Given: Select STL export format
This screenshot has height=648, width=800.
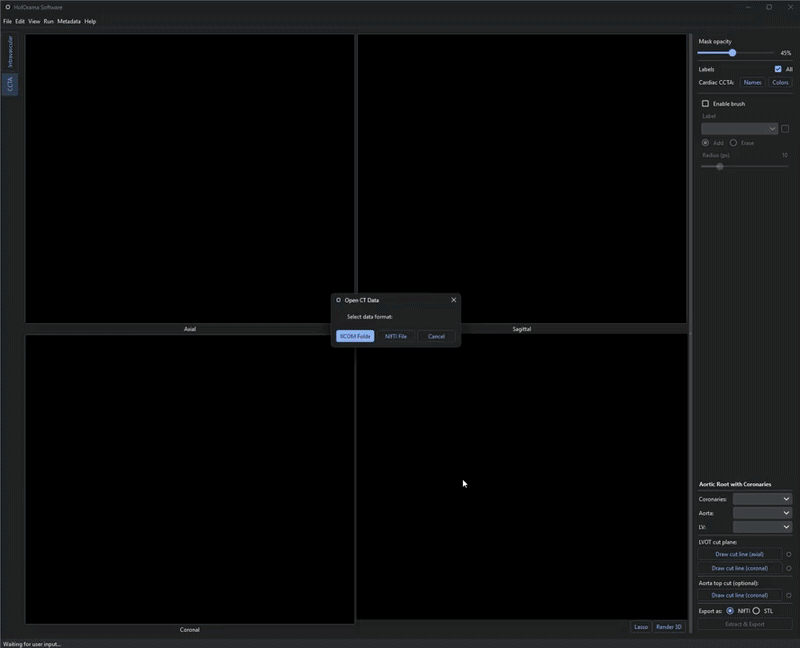Looking at the screenshot, I should pos(756,611).
